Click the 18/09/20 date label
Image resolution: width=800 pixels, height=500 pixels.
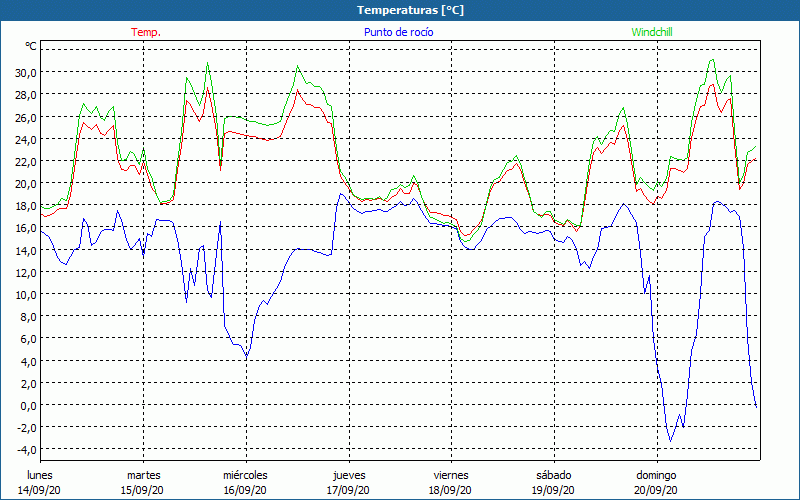(451, 490)
